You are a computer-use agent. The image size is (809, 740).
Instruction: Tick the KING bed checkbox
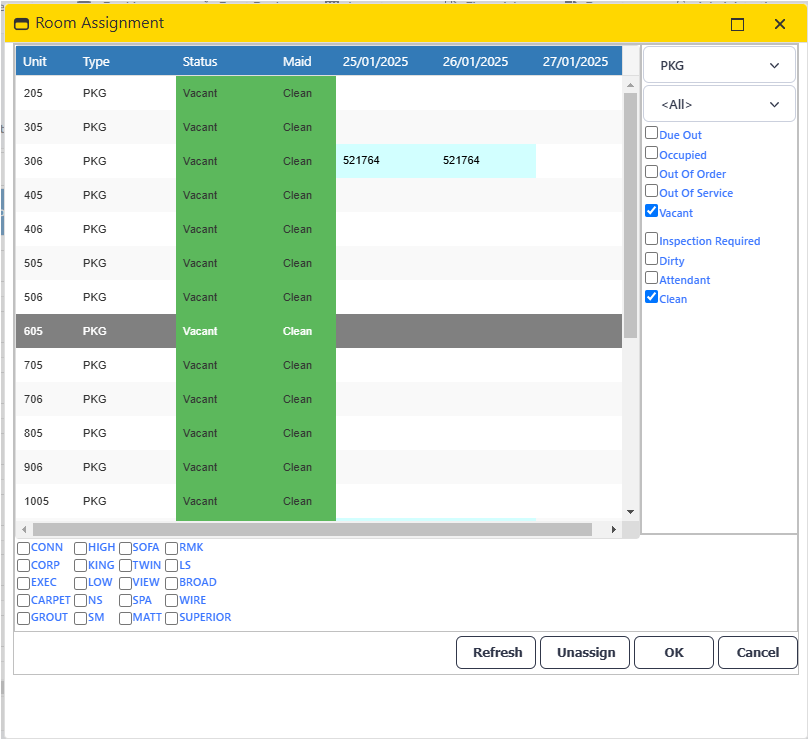pos(80,566)
